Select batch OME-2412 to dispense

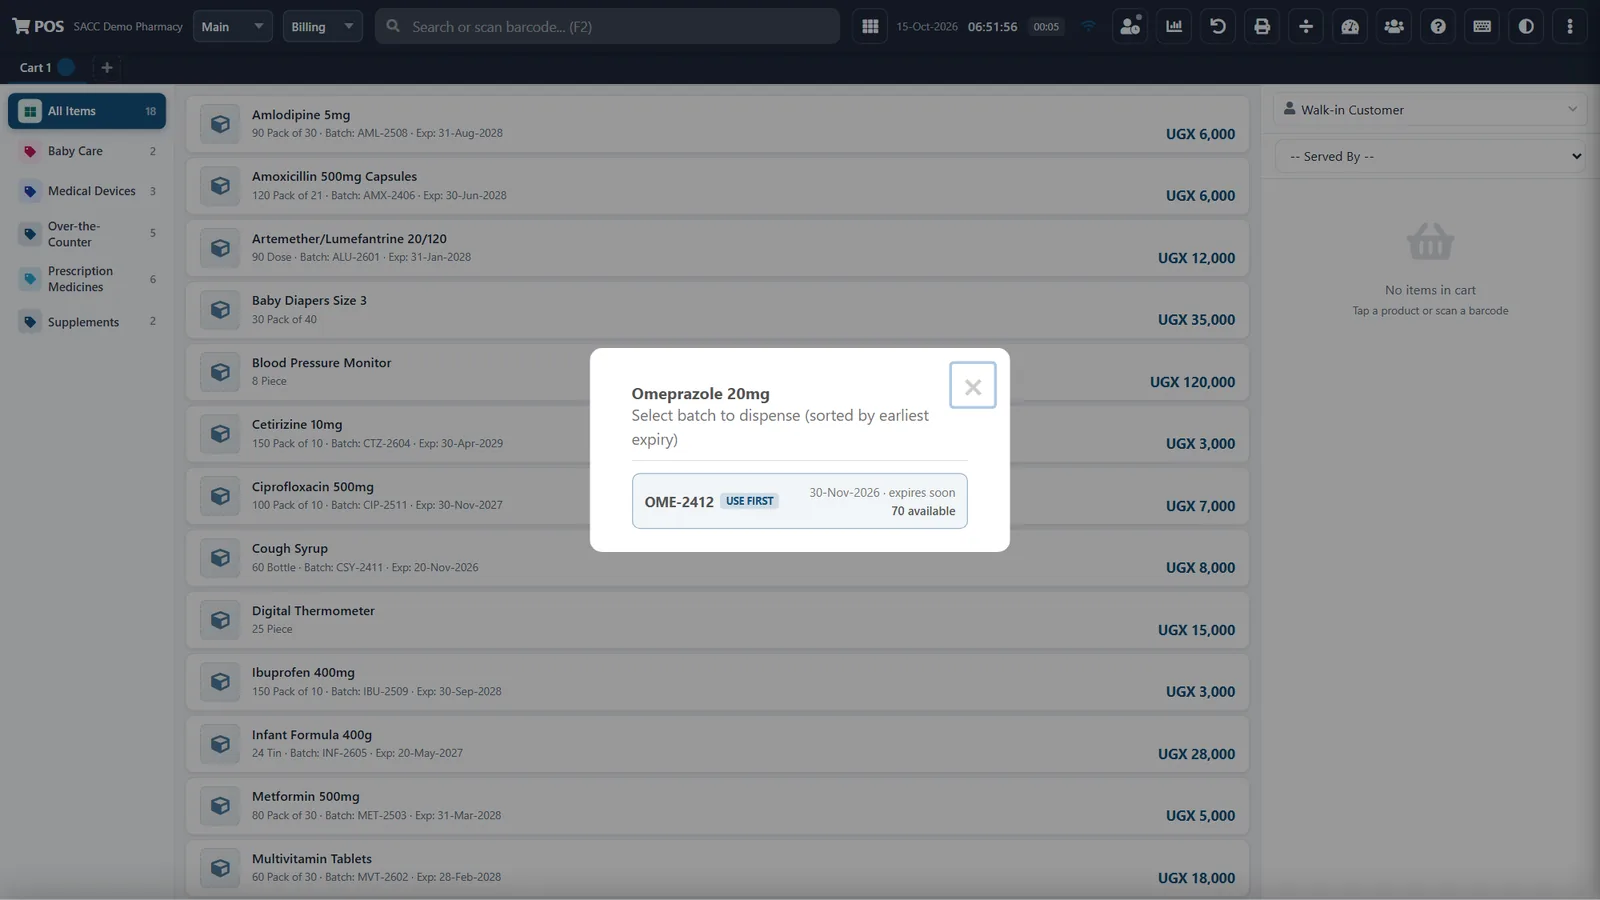[799, 501]
